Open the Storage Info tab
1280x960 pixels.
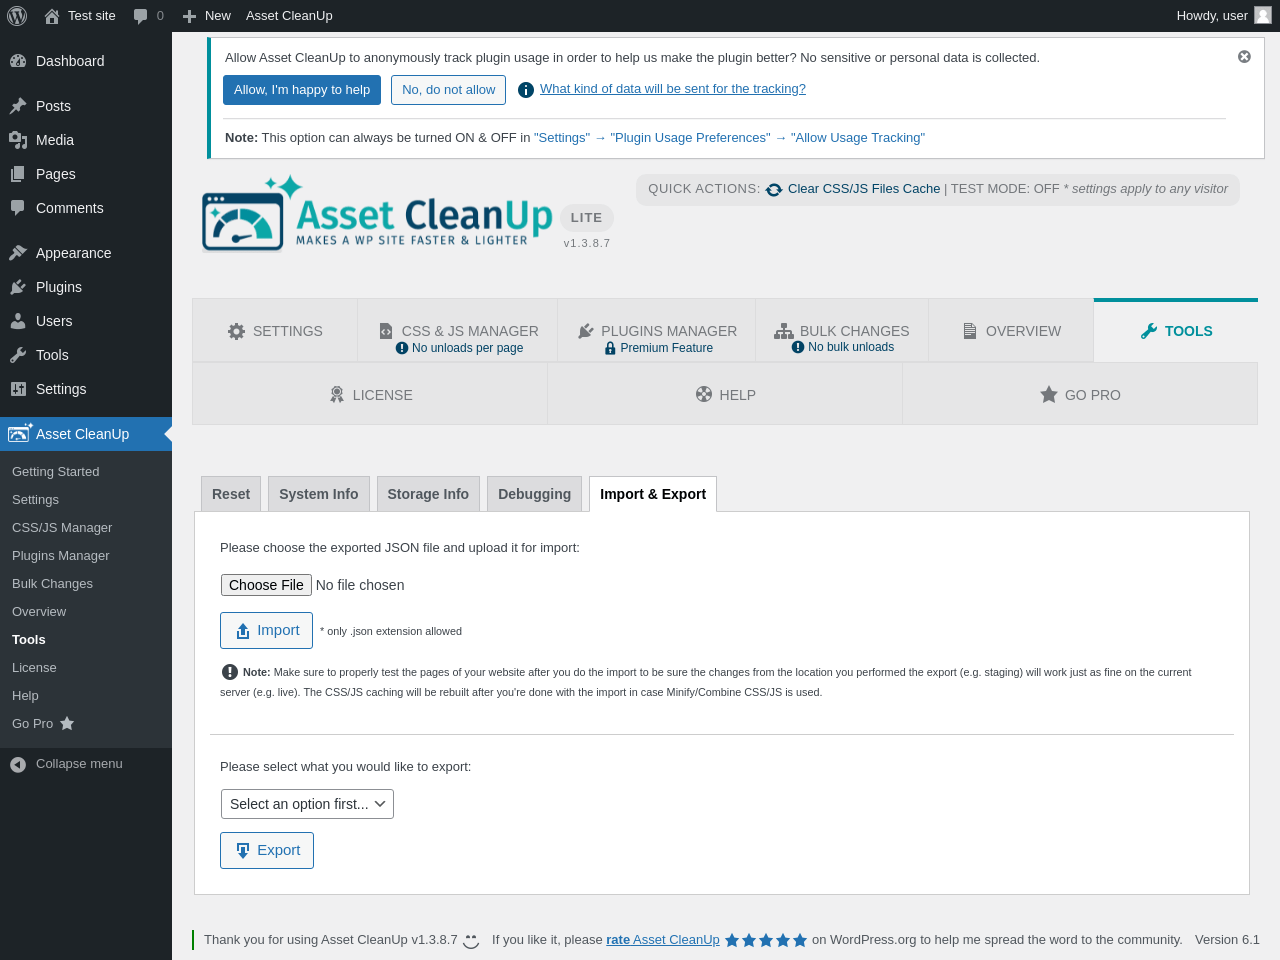click(x=428, y=494)
